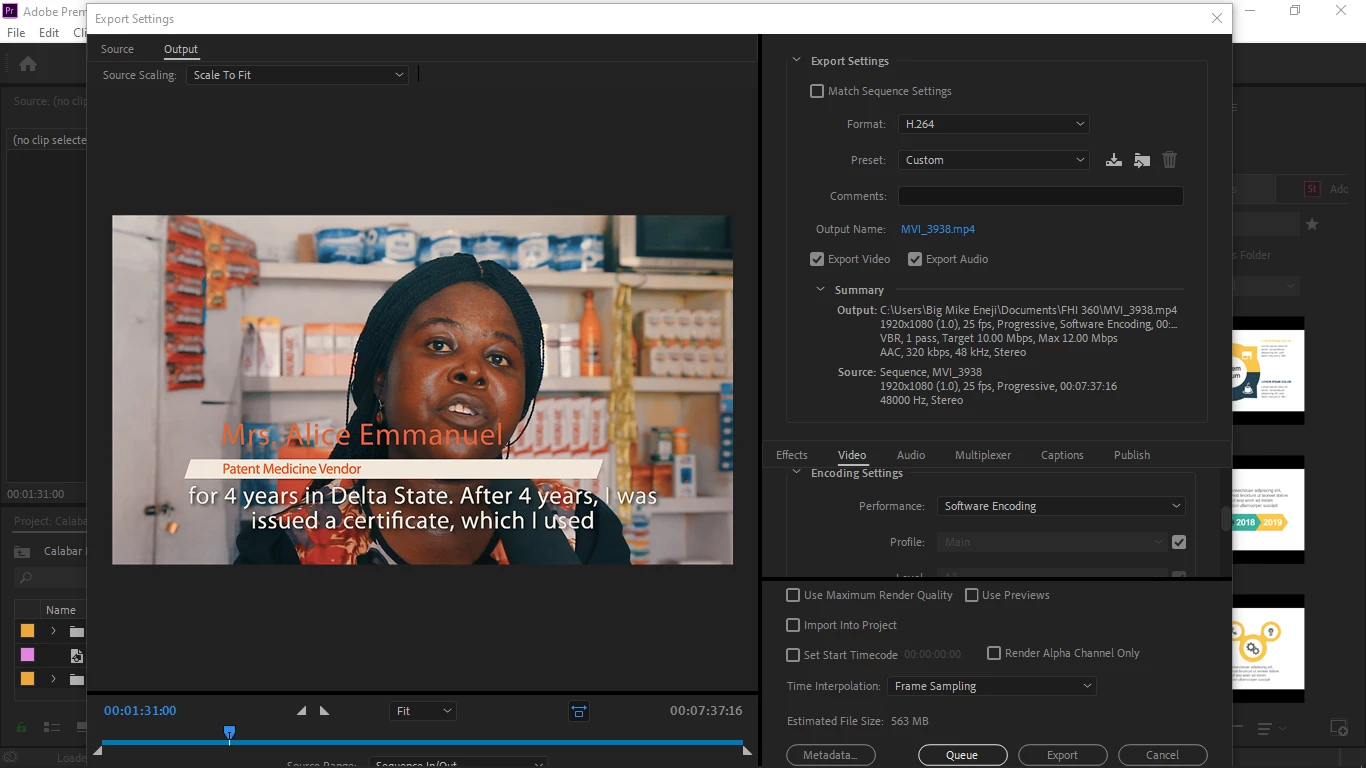Open the File menu
This screenshot has height=768, width=1366.
[x=16, y=33]
